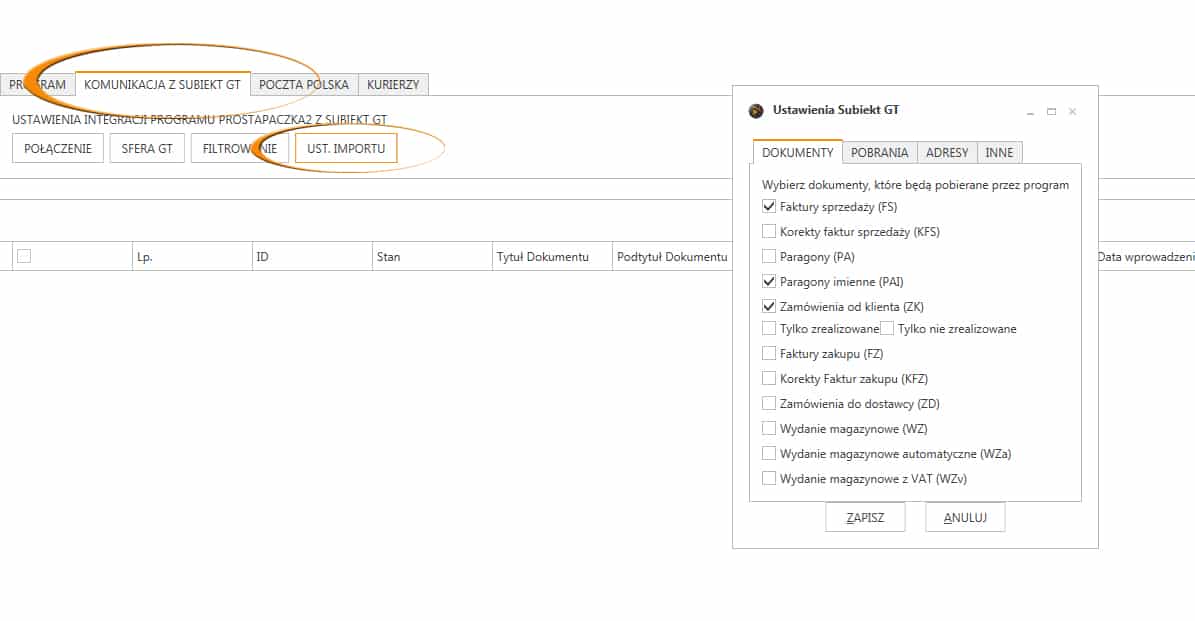Toggle Paragony imienne (PAI) checkbox
Screen dimensions: 1195x621
click(x=769, y=282)
